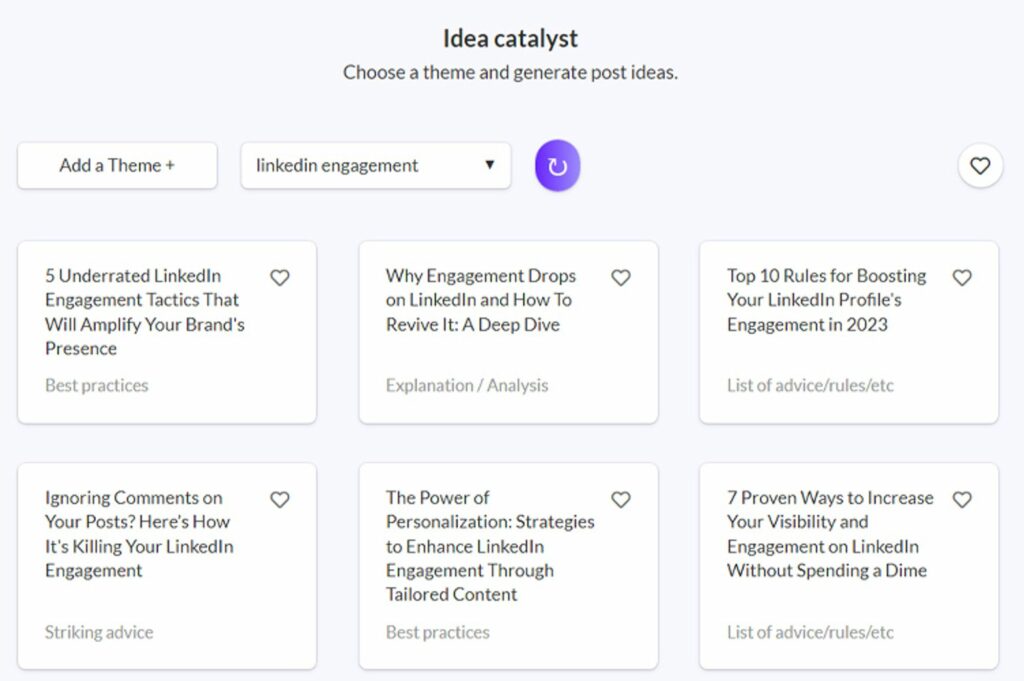The width and height of the screenshot is (1024, 681).
Task: Click the heart on '5 Underrated LinkedIn Engagement Tactics'
Action: point(280,278)
